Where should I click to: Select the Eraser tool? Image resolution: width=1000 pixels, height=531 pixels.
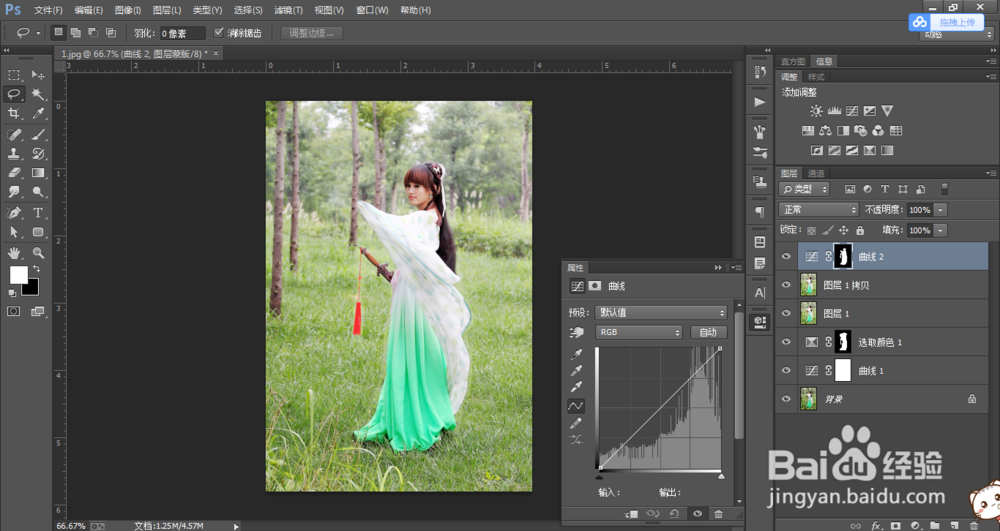click(x=14, y=173)
